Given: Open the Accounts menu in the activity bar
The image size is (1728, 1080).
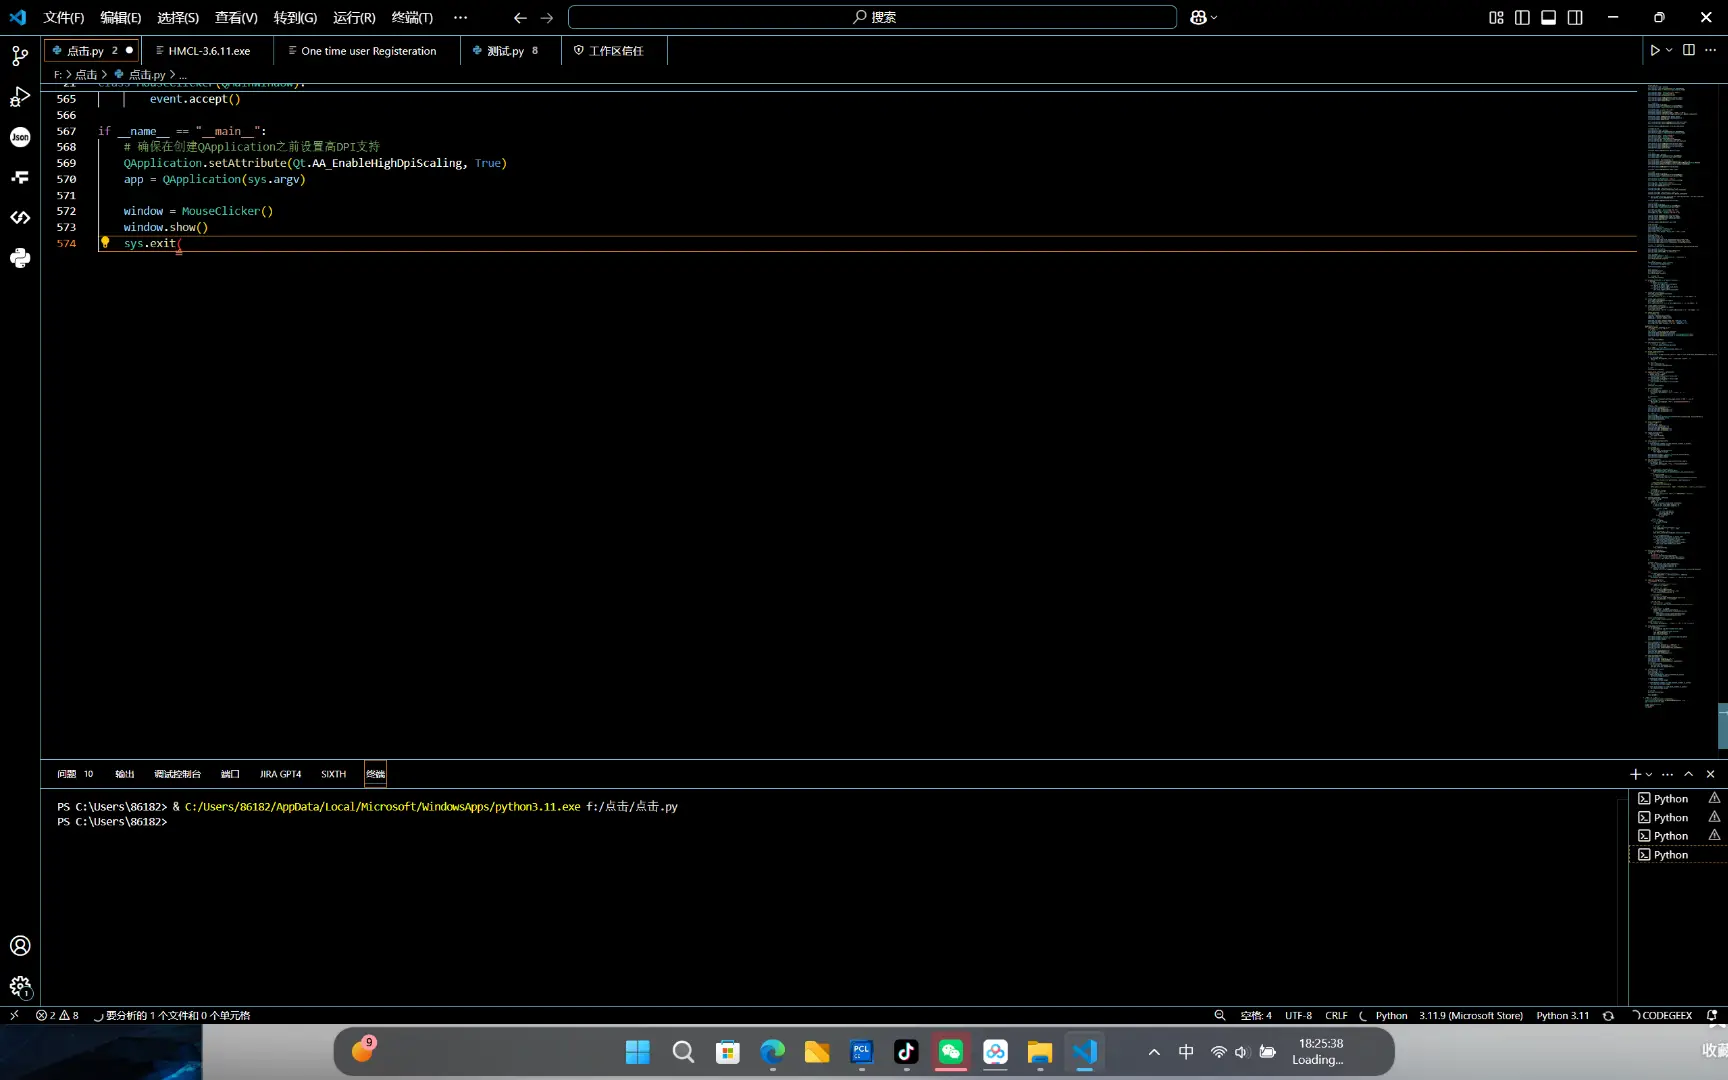Looking at the screenshot, I should 20,946.
